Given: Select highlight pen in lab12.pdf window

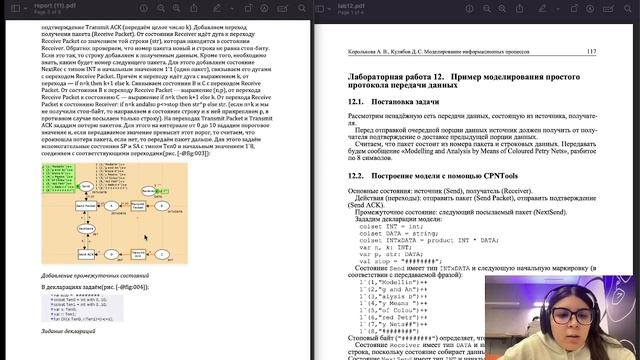Looking at the screenshot, I should (x=542, y=8).
